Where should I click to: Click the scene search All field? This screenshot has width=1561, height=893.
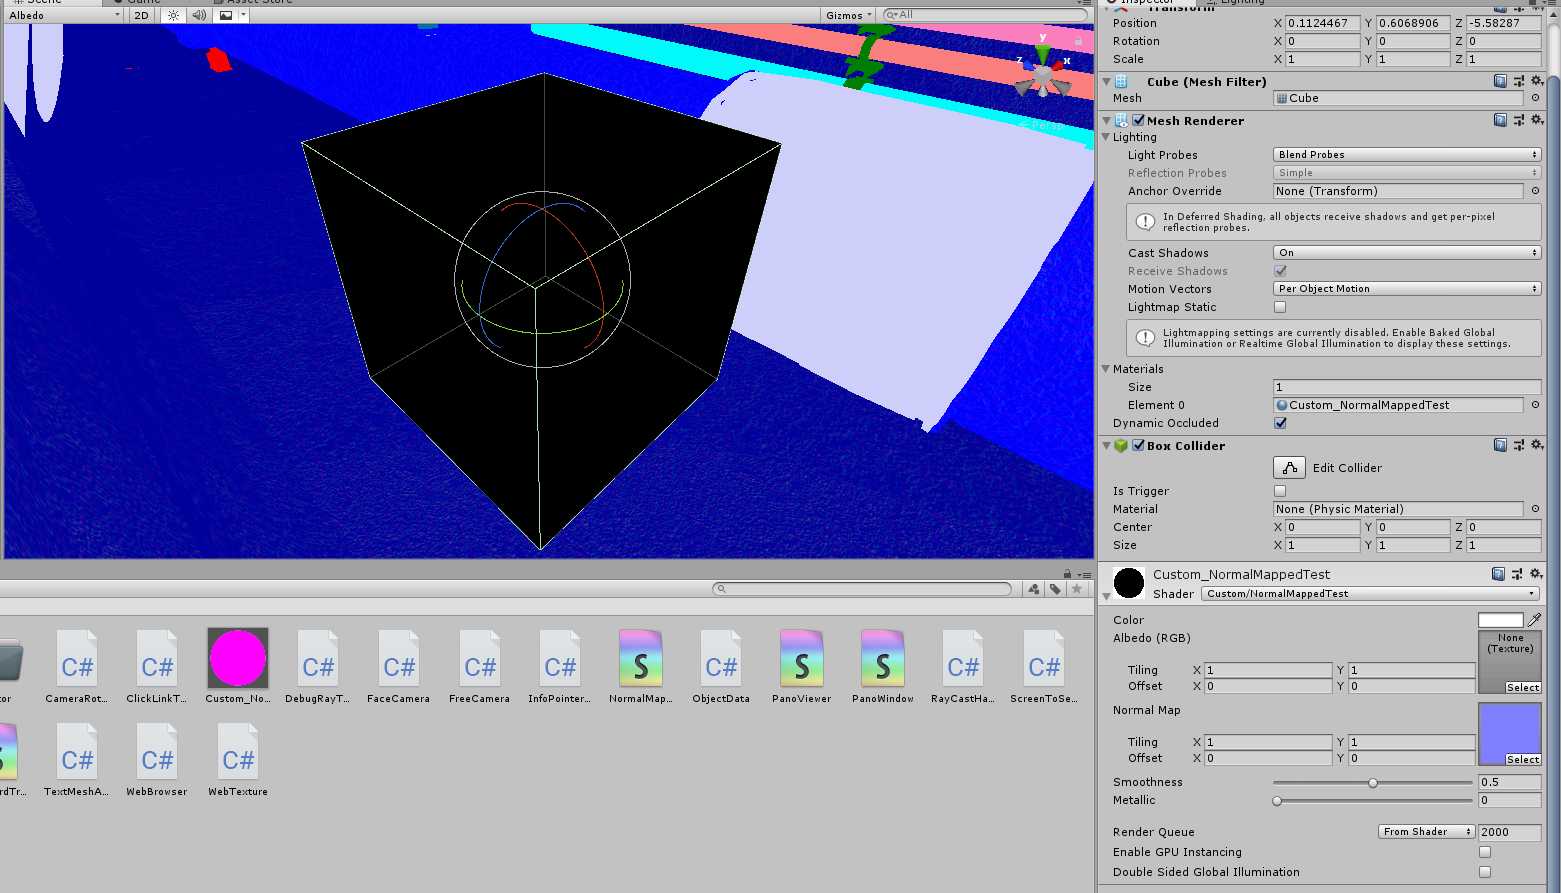[985, 15]
